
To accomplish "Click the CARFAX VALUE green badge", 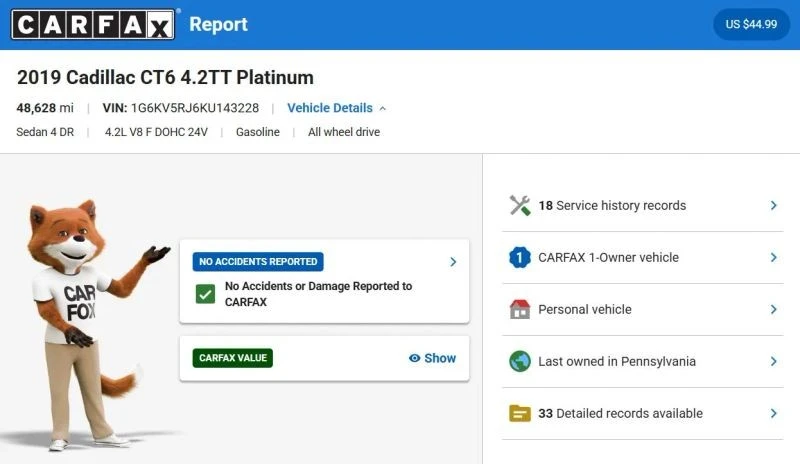I will pos(233,358).
